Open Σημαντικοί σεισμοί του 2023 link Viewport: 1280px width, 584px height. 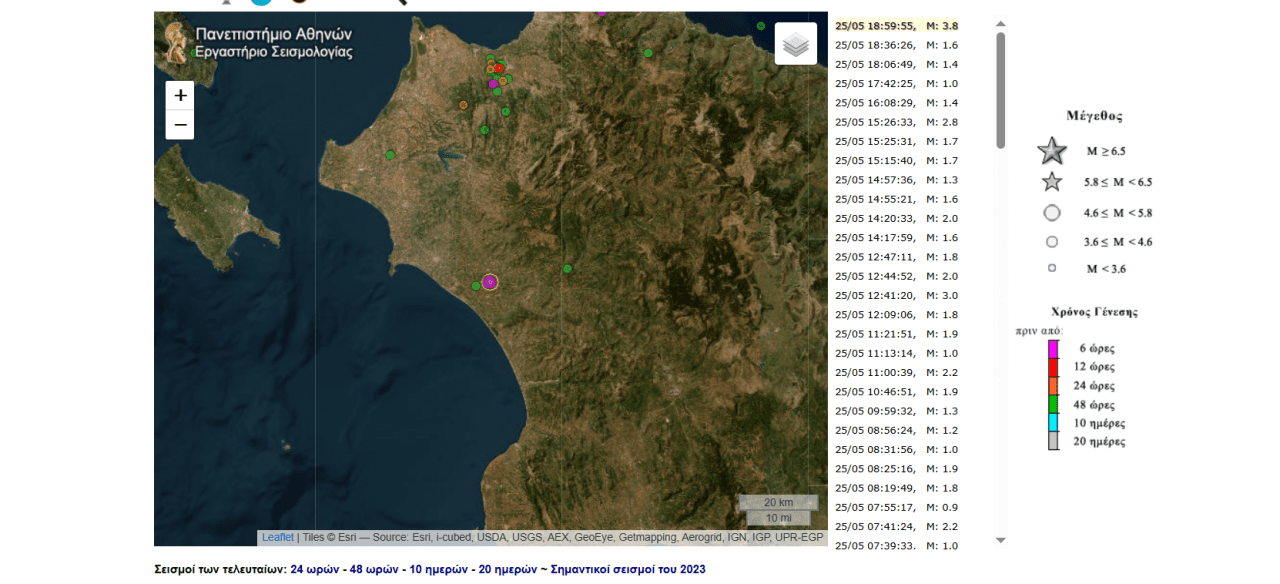click(x=628, y=570)
